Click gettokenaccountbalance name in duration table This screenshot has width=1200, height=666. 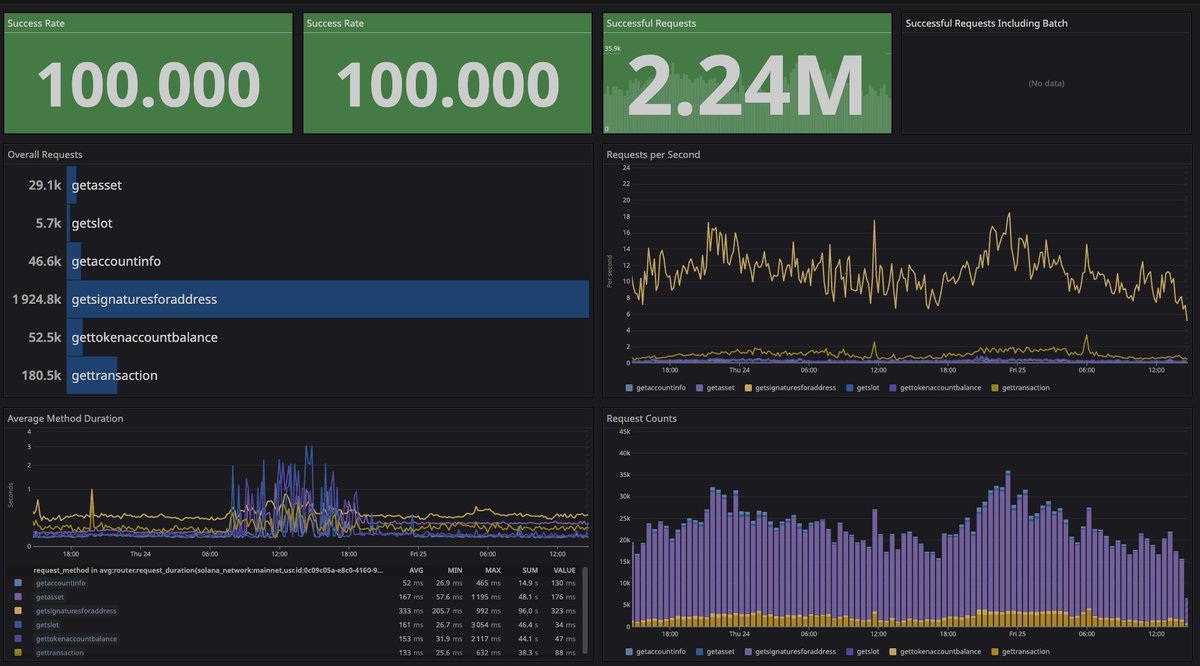(x=76, y=638)
